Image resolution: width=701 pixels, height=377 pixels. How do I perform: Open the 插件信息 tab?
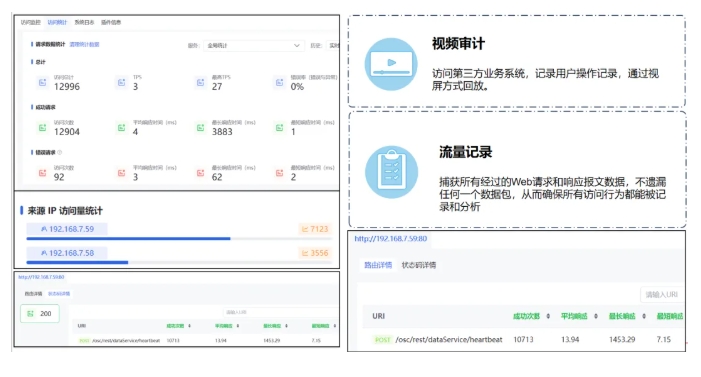pyautogui.click(x=111, y=22)
